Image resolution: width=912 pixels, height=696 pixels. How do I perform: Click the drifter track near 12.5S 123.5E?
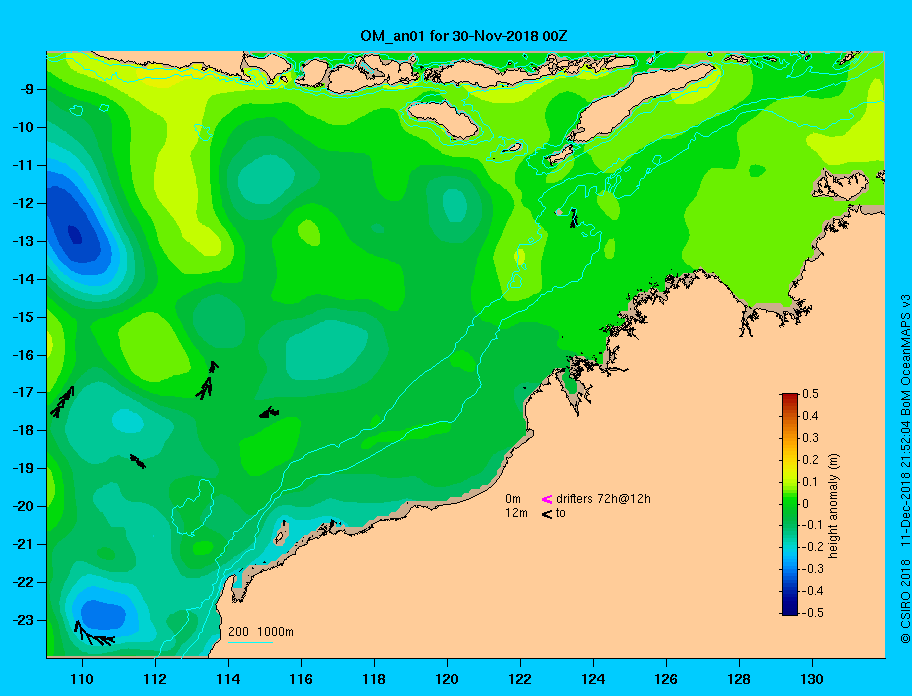[x=573, y=218]
